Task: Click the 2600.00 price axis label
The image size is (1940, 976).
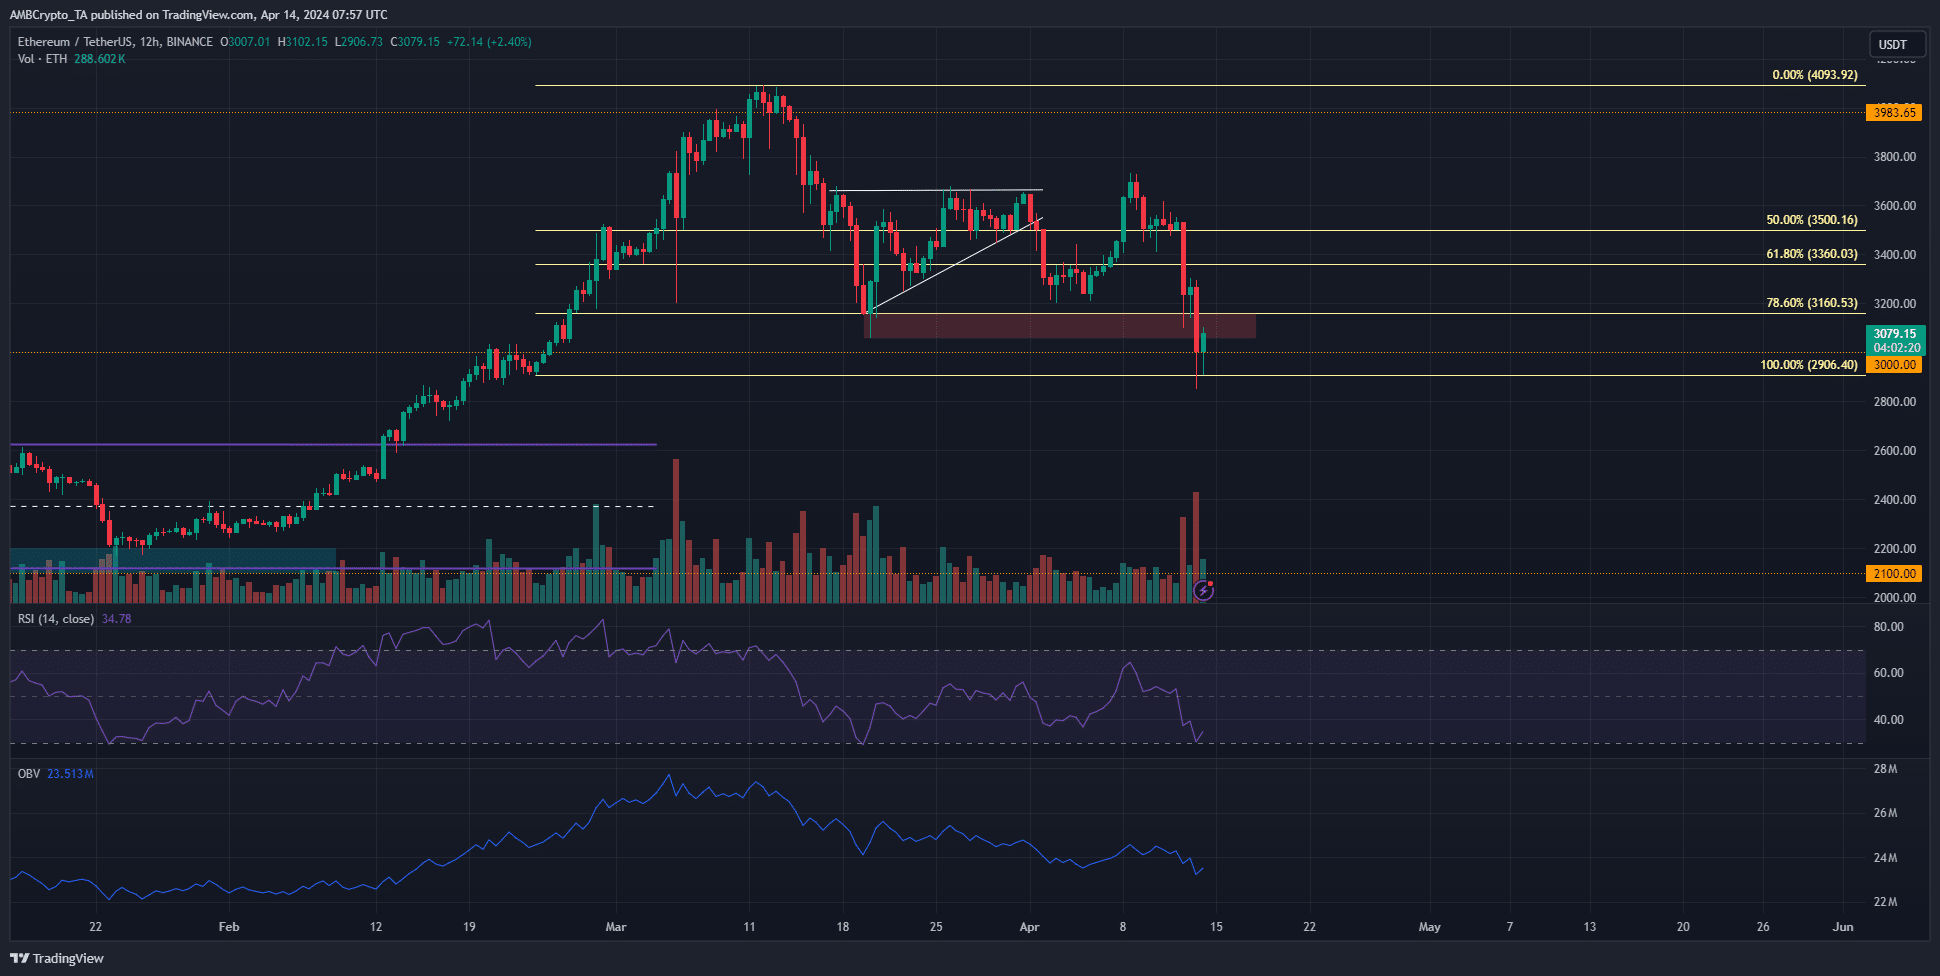Action: point(1895,451)
